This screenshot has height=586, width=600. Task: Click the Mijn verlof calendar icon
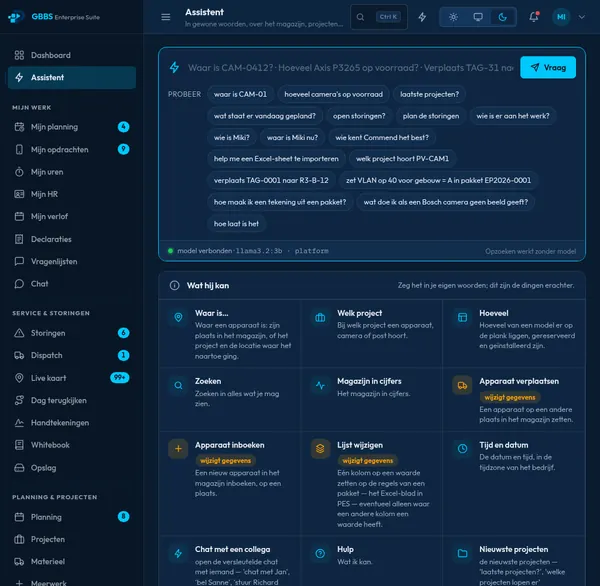click(19, 217)
